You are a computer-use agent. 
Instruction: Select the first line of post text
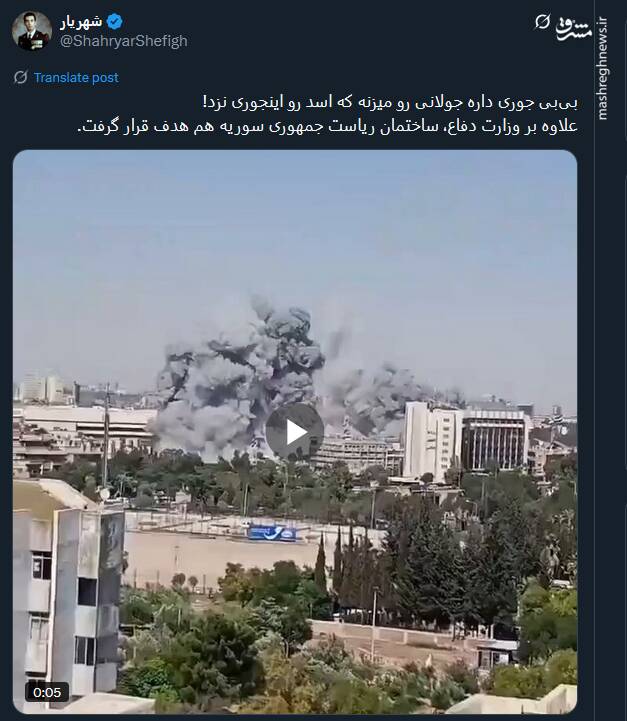pos(390,102)
